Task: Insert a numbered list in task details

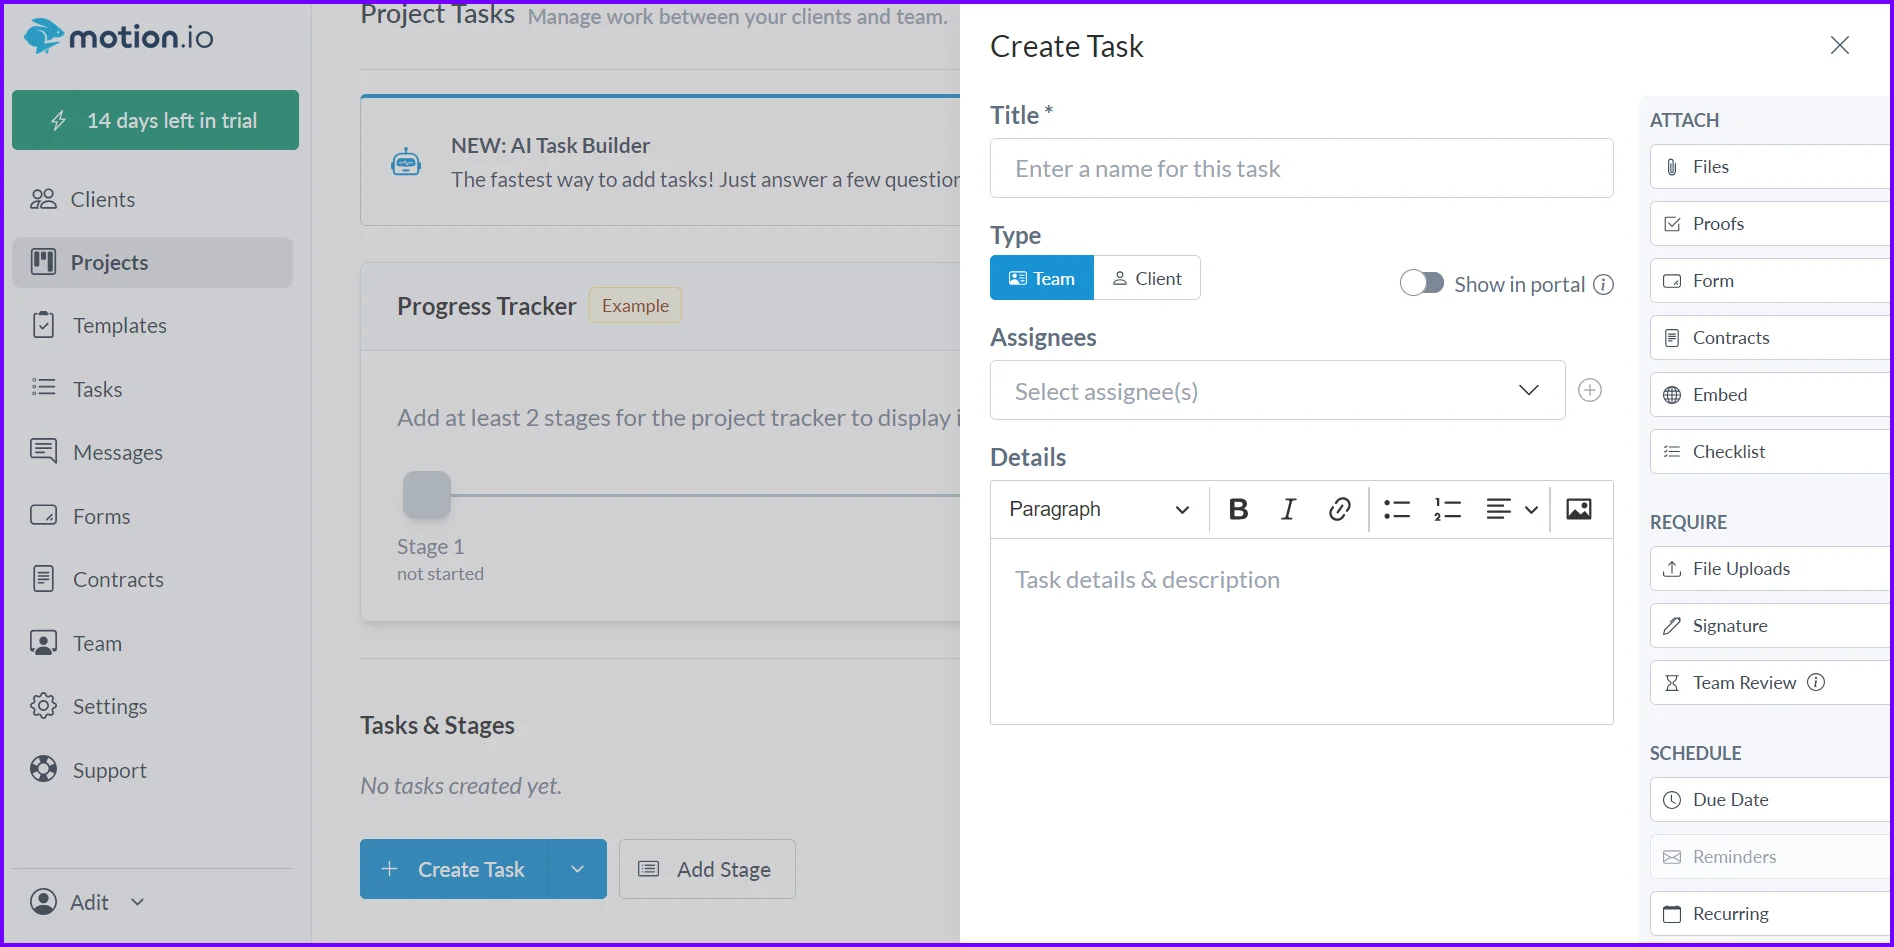Action: [x=1446, y=509]
